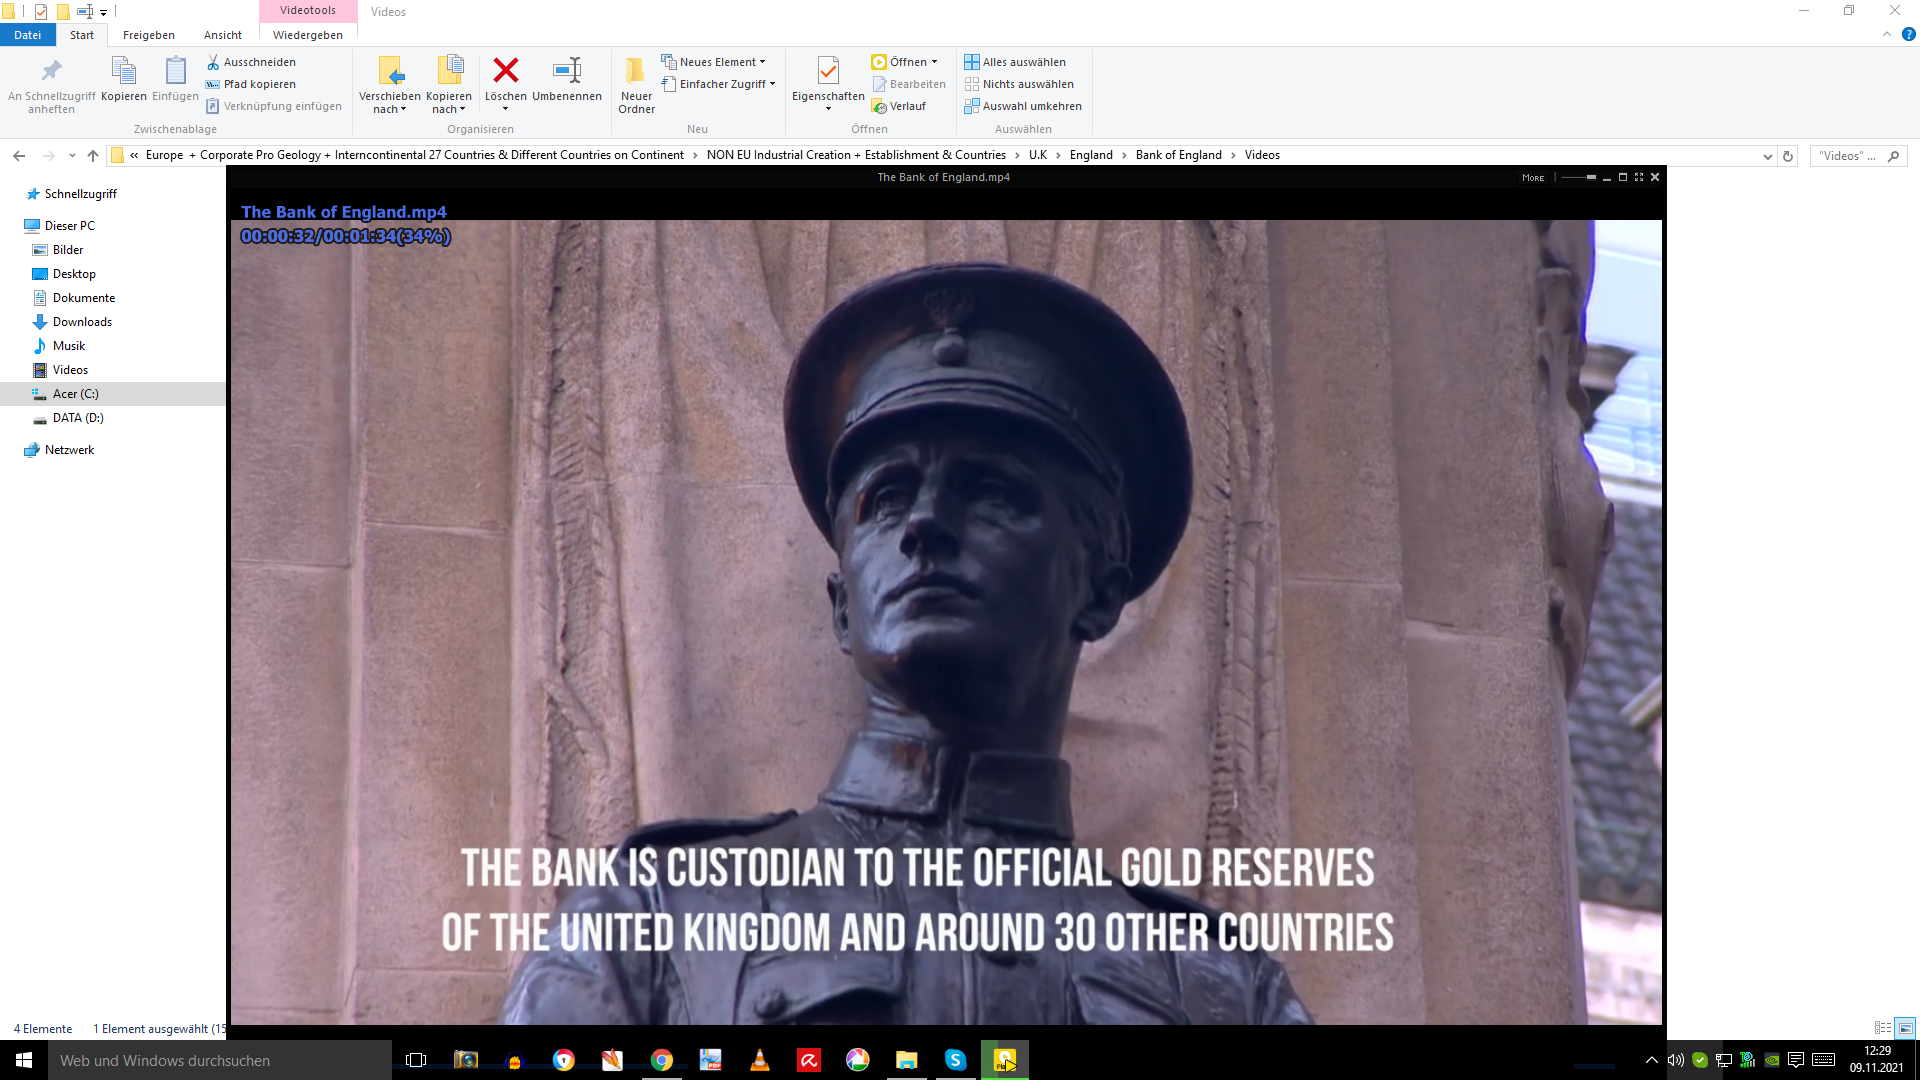Refresh the Videos folder view
This screenshot has height=1080, width=1920.
[1788, 155]
